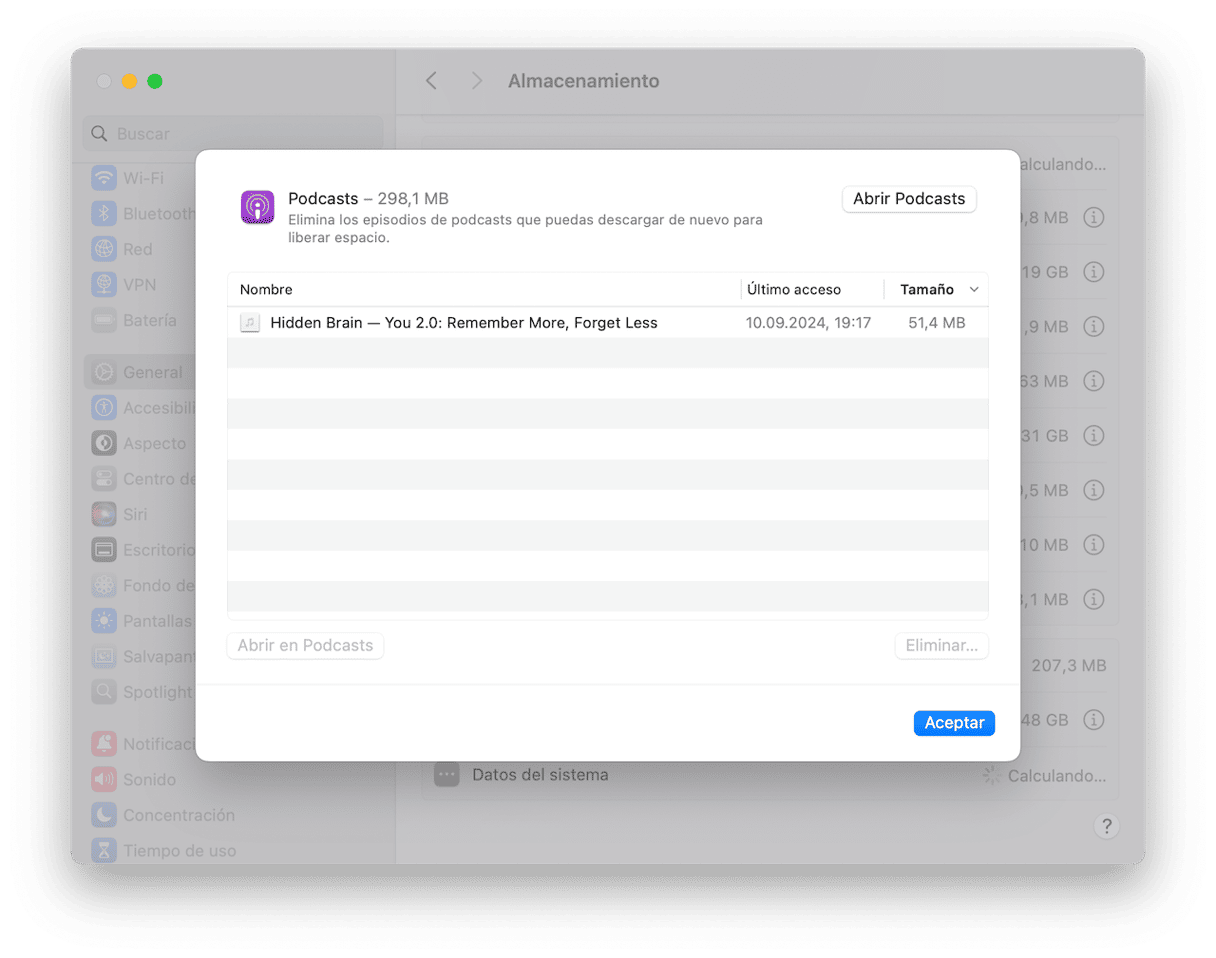Open the Red network globe icon
Viewport: 1216px width, 958px height.
pos(104,249)
